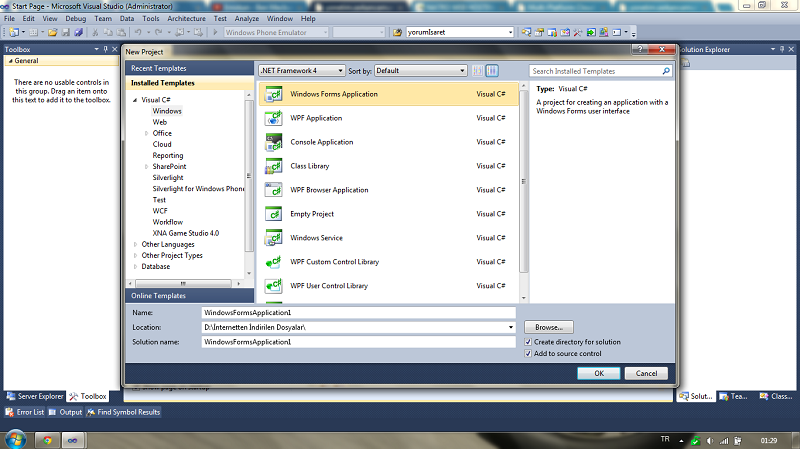Image resolution: width=800 pixels, height=449 pixels.
Task: Open the Toolbox panel options dropdown arrow
Action: tap(96, 49)
